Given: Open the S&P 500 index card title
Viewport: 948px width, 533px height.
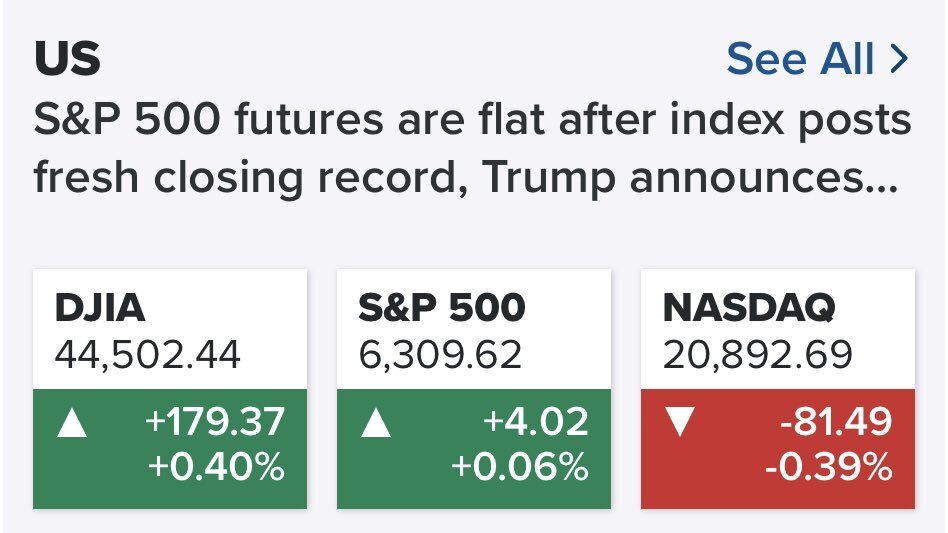Looking at the screenshot, I should 440,308.
